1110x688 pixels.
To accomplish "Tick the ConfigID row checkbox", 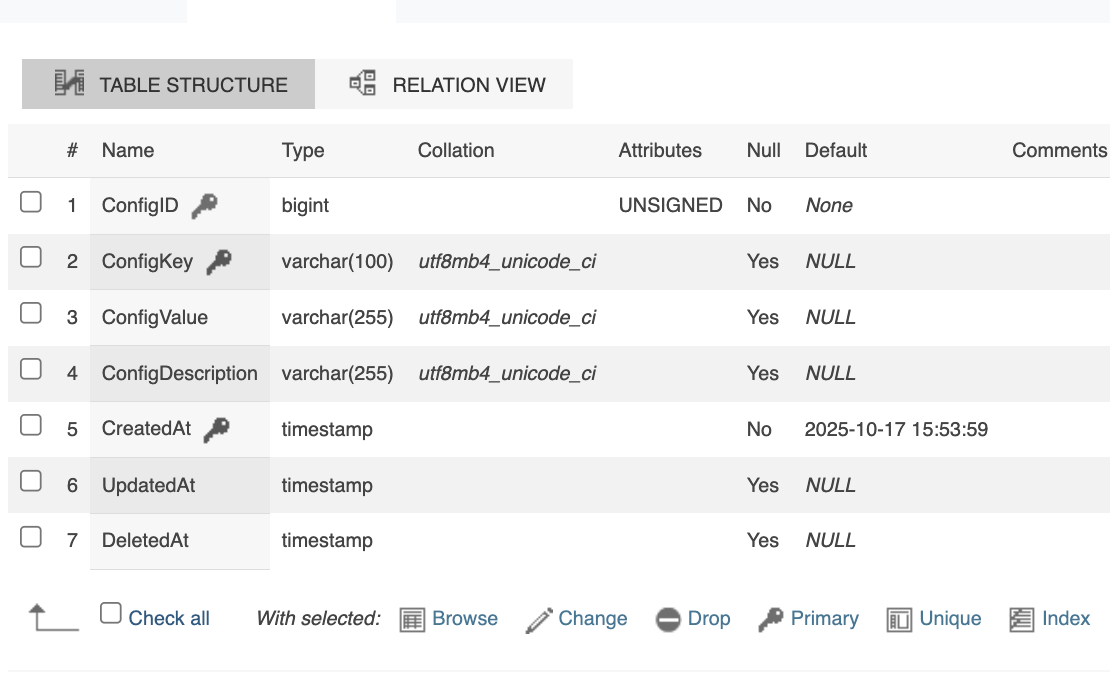I will click(x=31, y=202).
